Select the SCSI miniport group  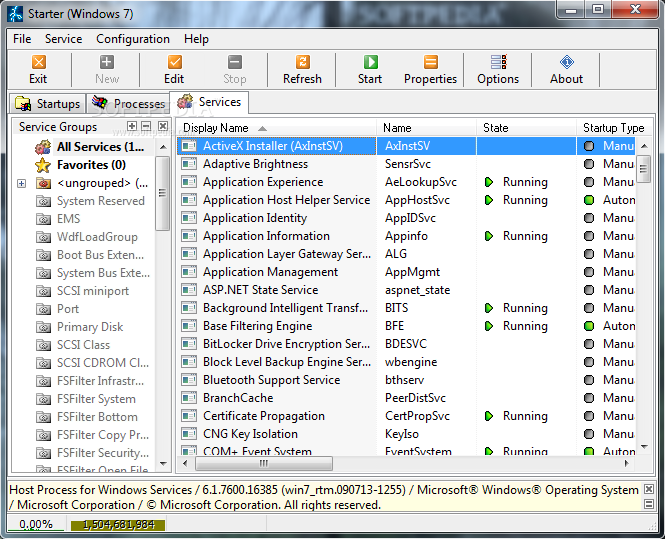click(x=93, y=291)
